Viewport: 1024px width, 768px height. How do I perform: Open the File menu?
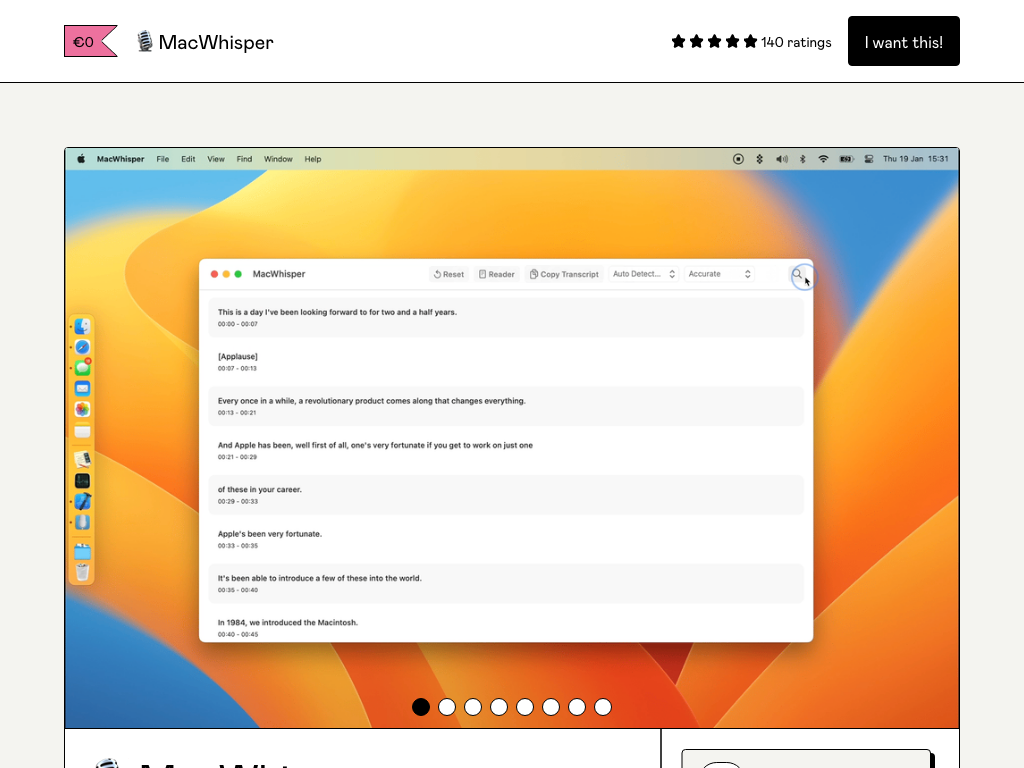click(163, 159)
